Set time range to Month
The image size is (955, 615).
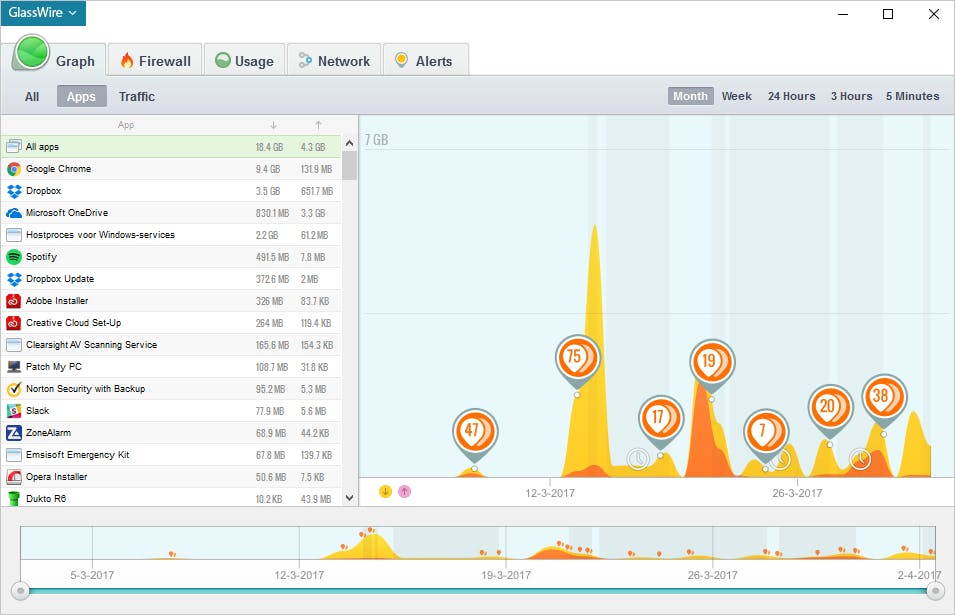click(x=690, y=96)
